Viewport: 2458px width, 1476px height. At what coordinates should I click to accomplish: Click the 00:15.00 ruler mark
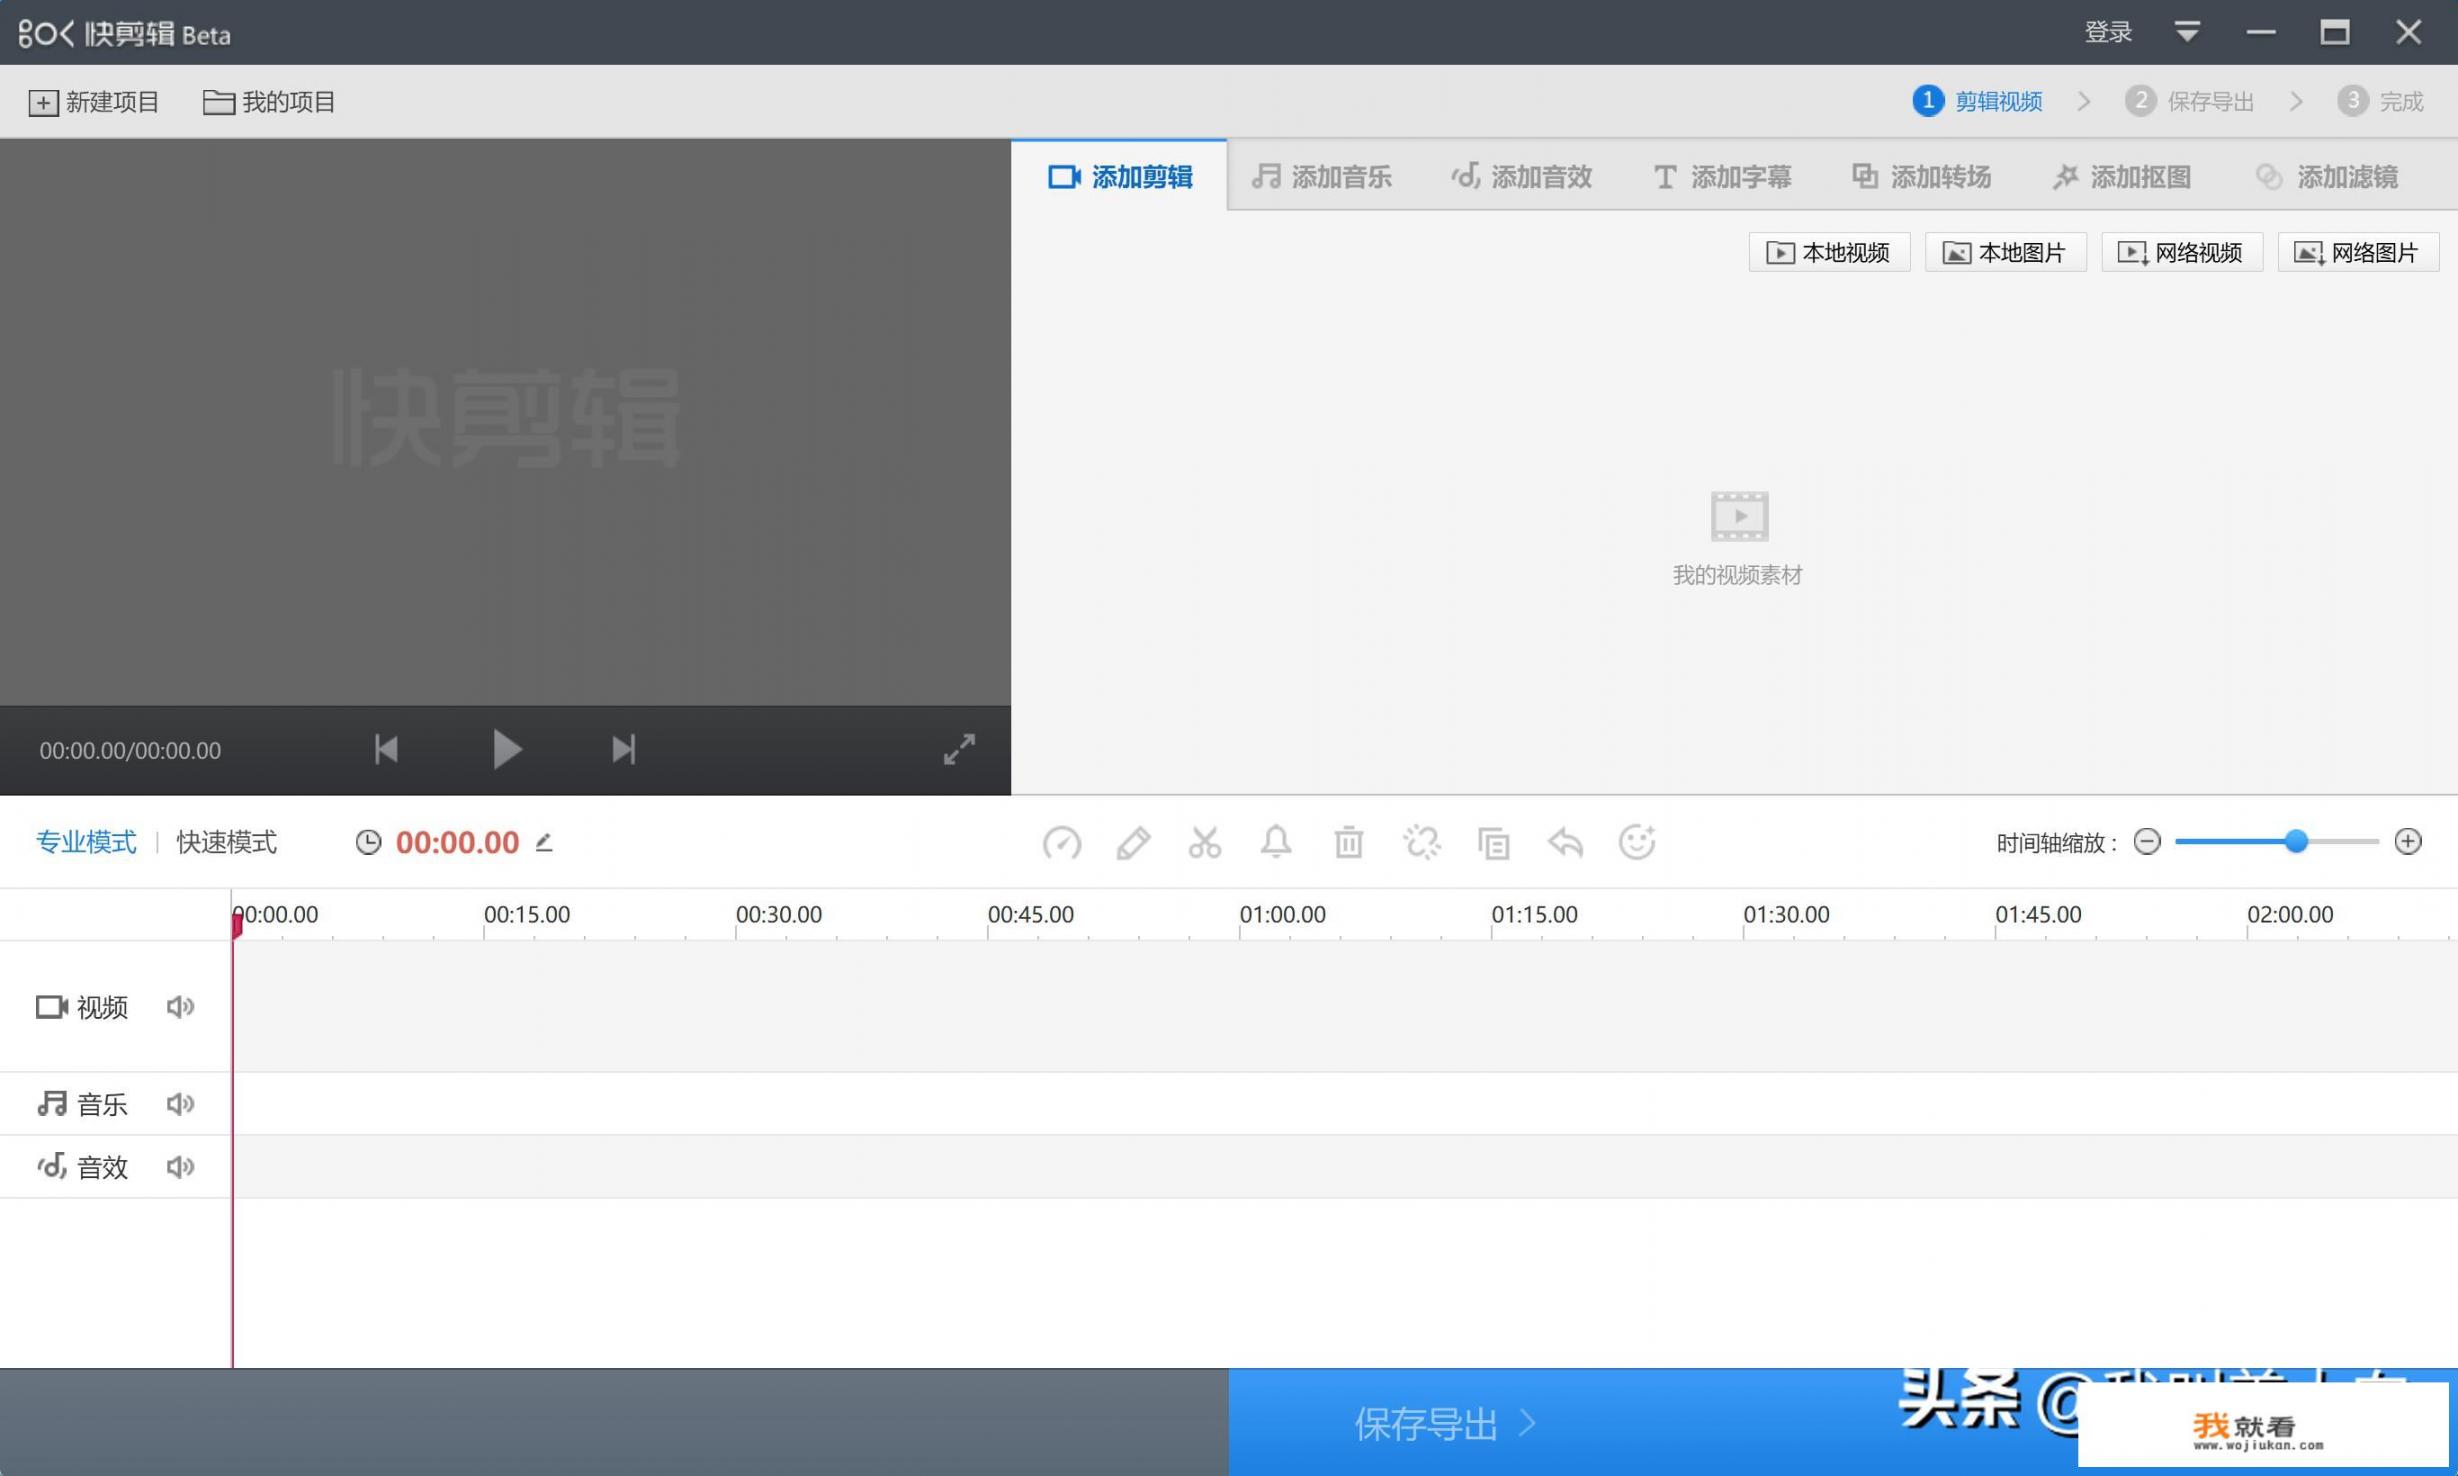point(527,914)
